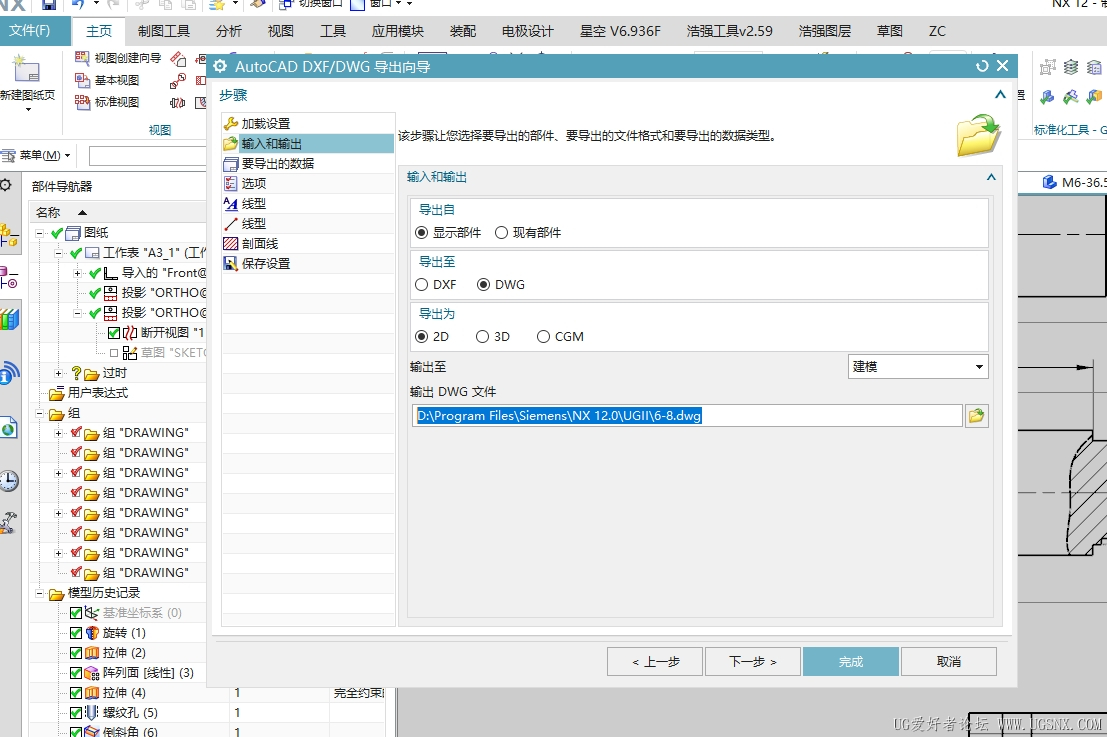Click the roles icon at sidebar bottom

(x=9, y=523)
